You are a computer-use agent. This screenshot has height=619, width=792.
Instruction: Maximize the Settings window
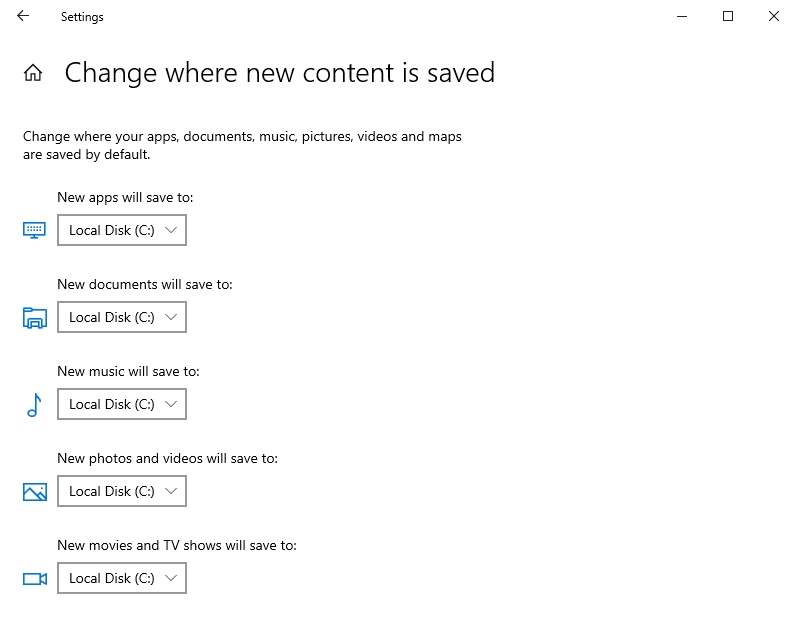coord(728,16)
